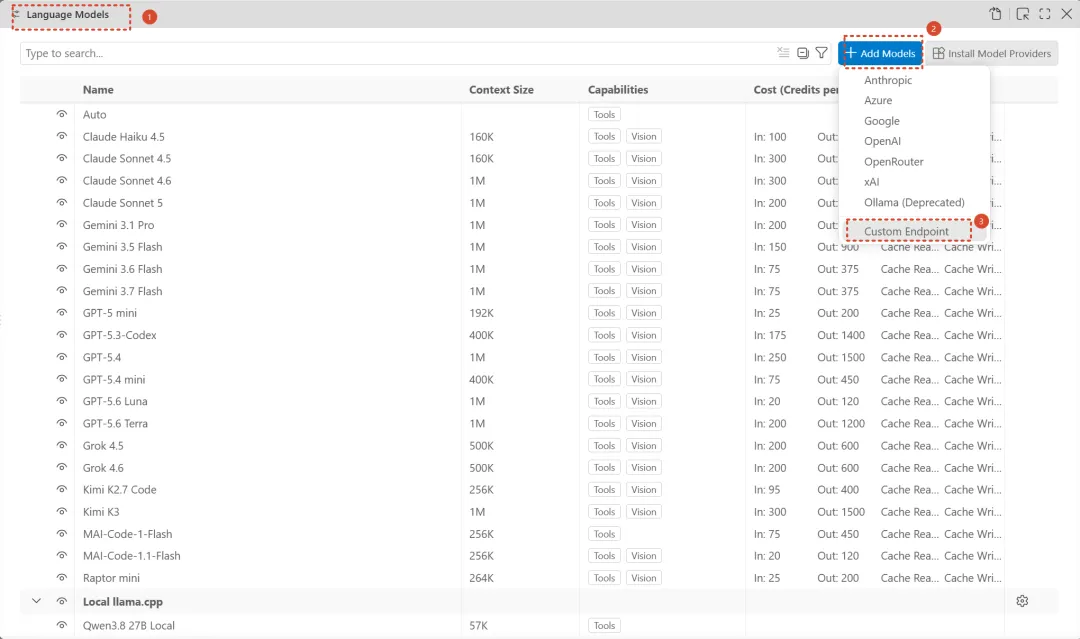This screenshot has height=639, width=1080.
Task: Choose Azure in the provider menu
Action: pyautogui.click(x=878, y=101)
